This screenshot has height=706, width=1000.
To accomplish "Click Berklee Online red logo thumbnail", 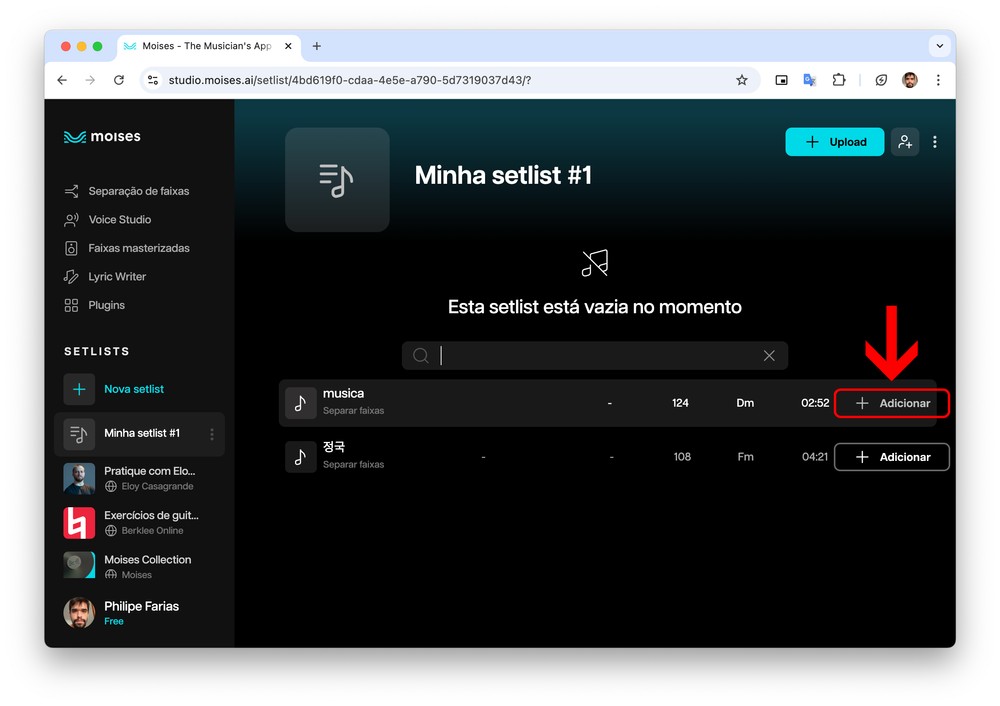I will click(x=79, y=523).
